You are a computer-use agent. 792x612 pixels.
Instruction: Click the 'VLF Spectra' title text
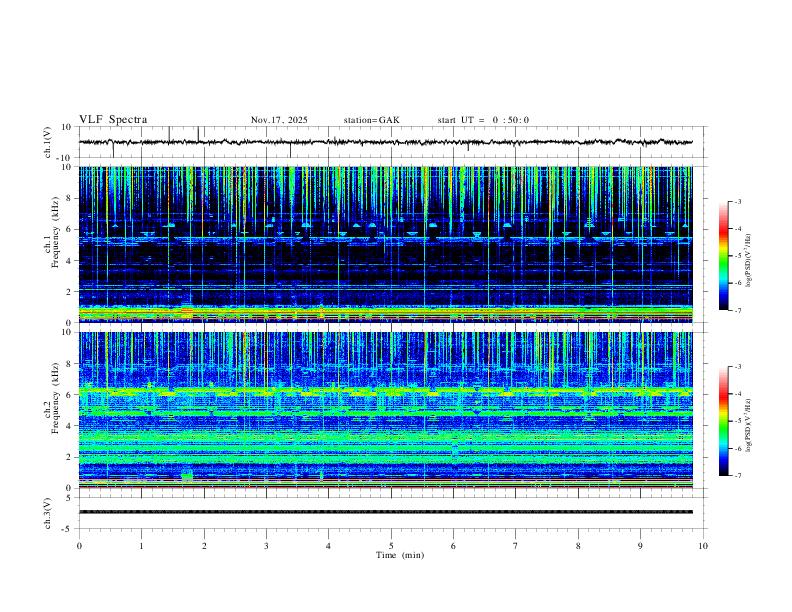(113, 120)
